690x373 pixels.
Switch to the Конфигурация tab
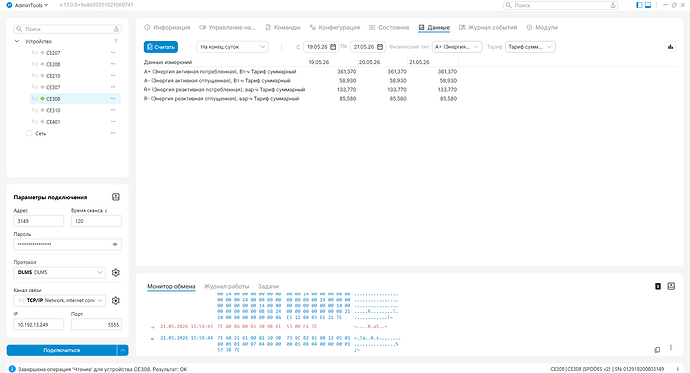(334, 27)
